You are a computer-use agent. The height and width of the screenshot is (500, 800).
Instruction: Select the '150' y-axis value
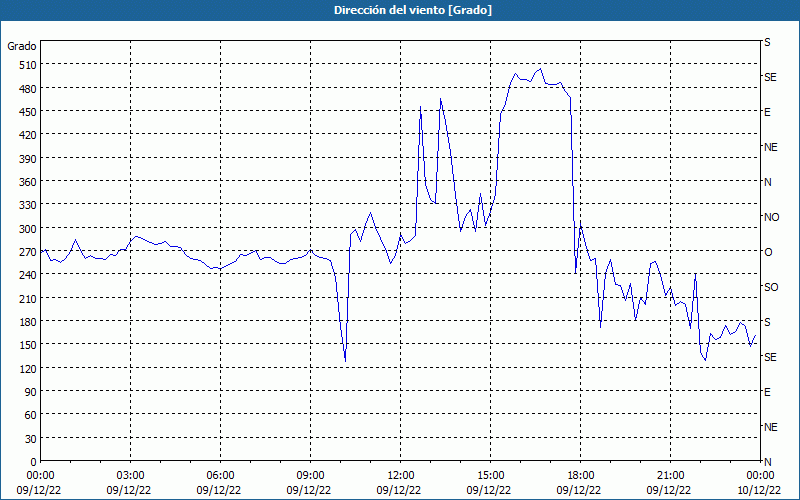pos(29,346)
